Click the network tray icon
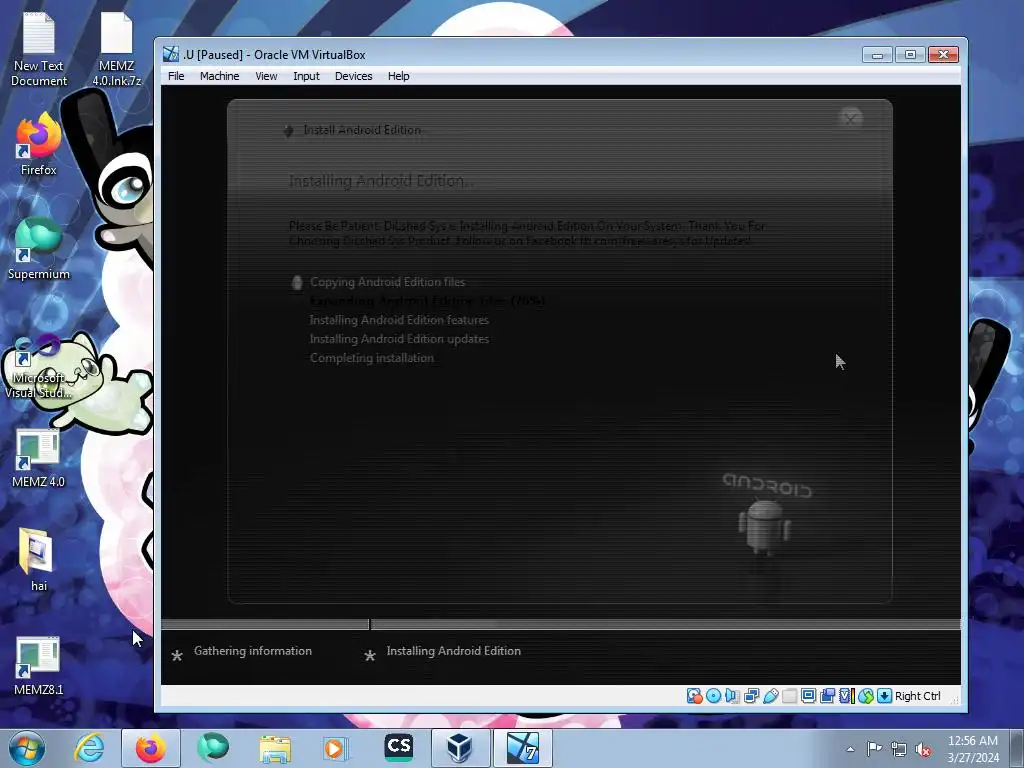The width and height of the screenshot is (1024, 768). click(x=899, y=749)
